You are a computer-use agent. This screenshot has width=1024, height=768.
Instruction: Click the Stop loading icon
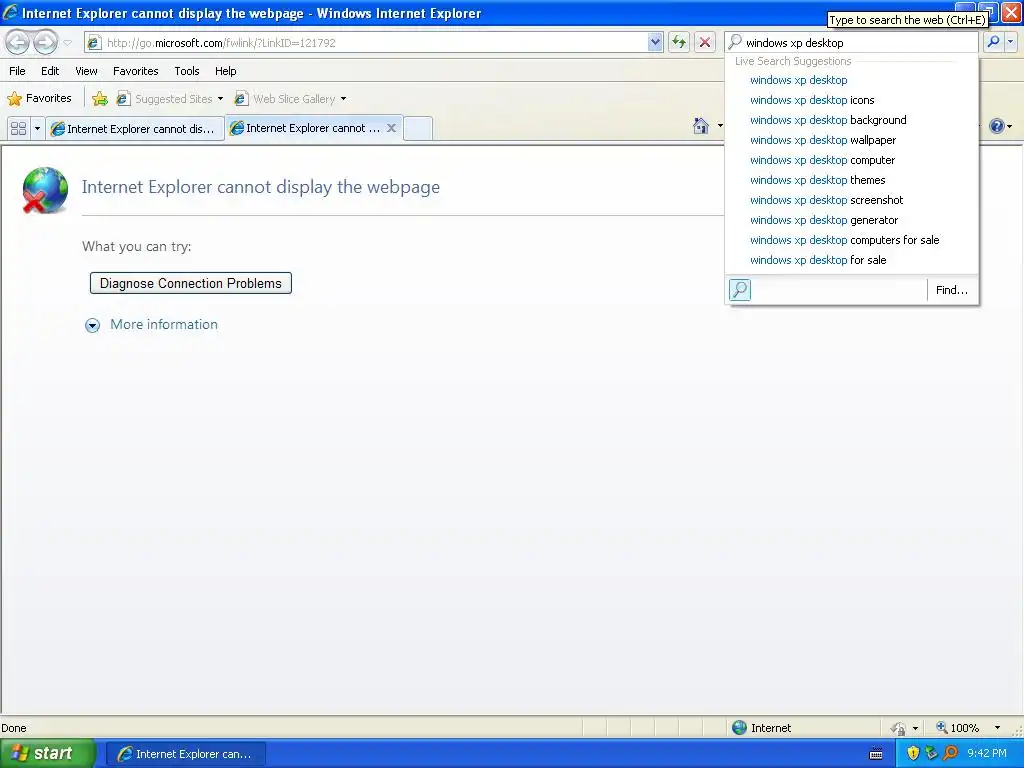(x=705, y=42)
